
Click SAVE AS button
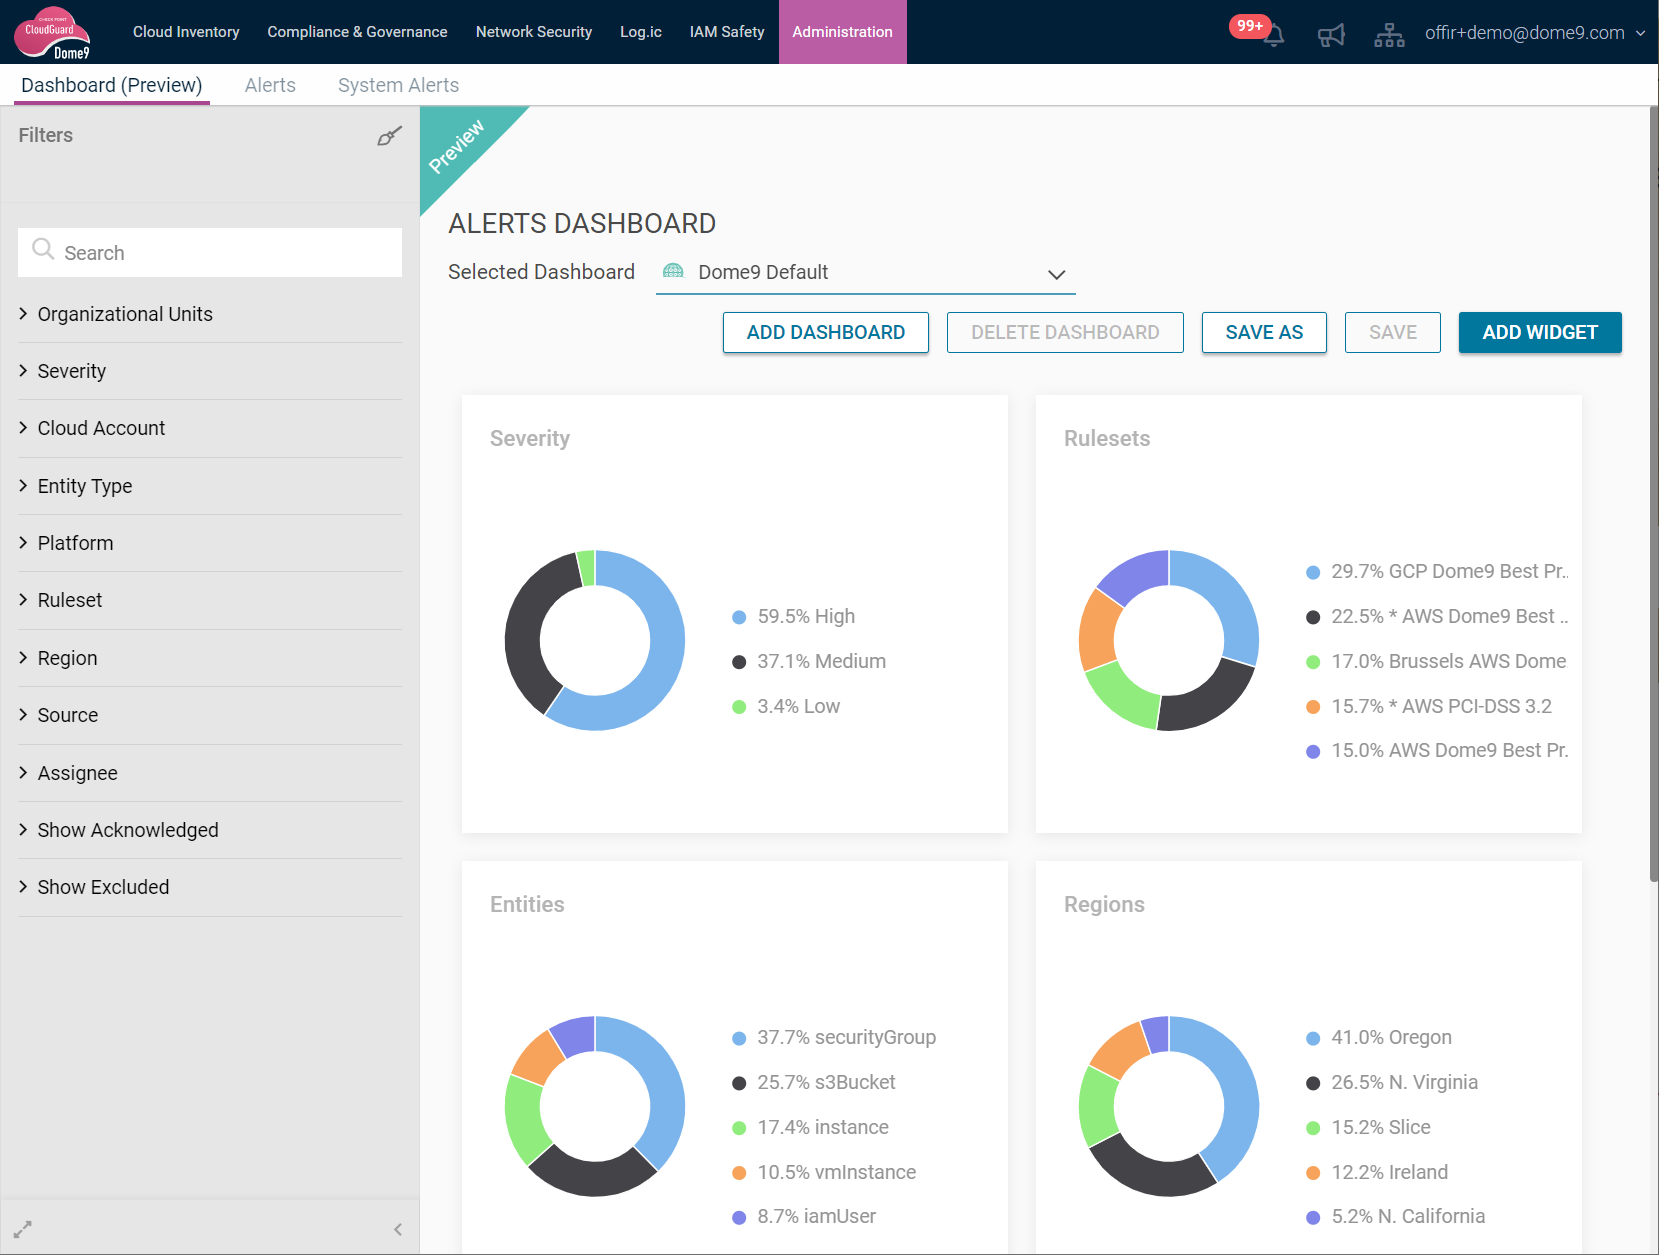point(1264,332)
